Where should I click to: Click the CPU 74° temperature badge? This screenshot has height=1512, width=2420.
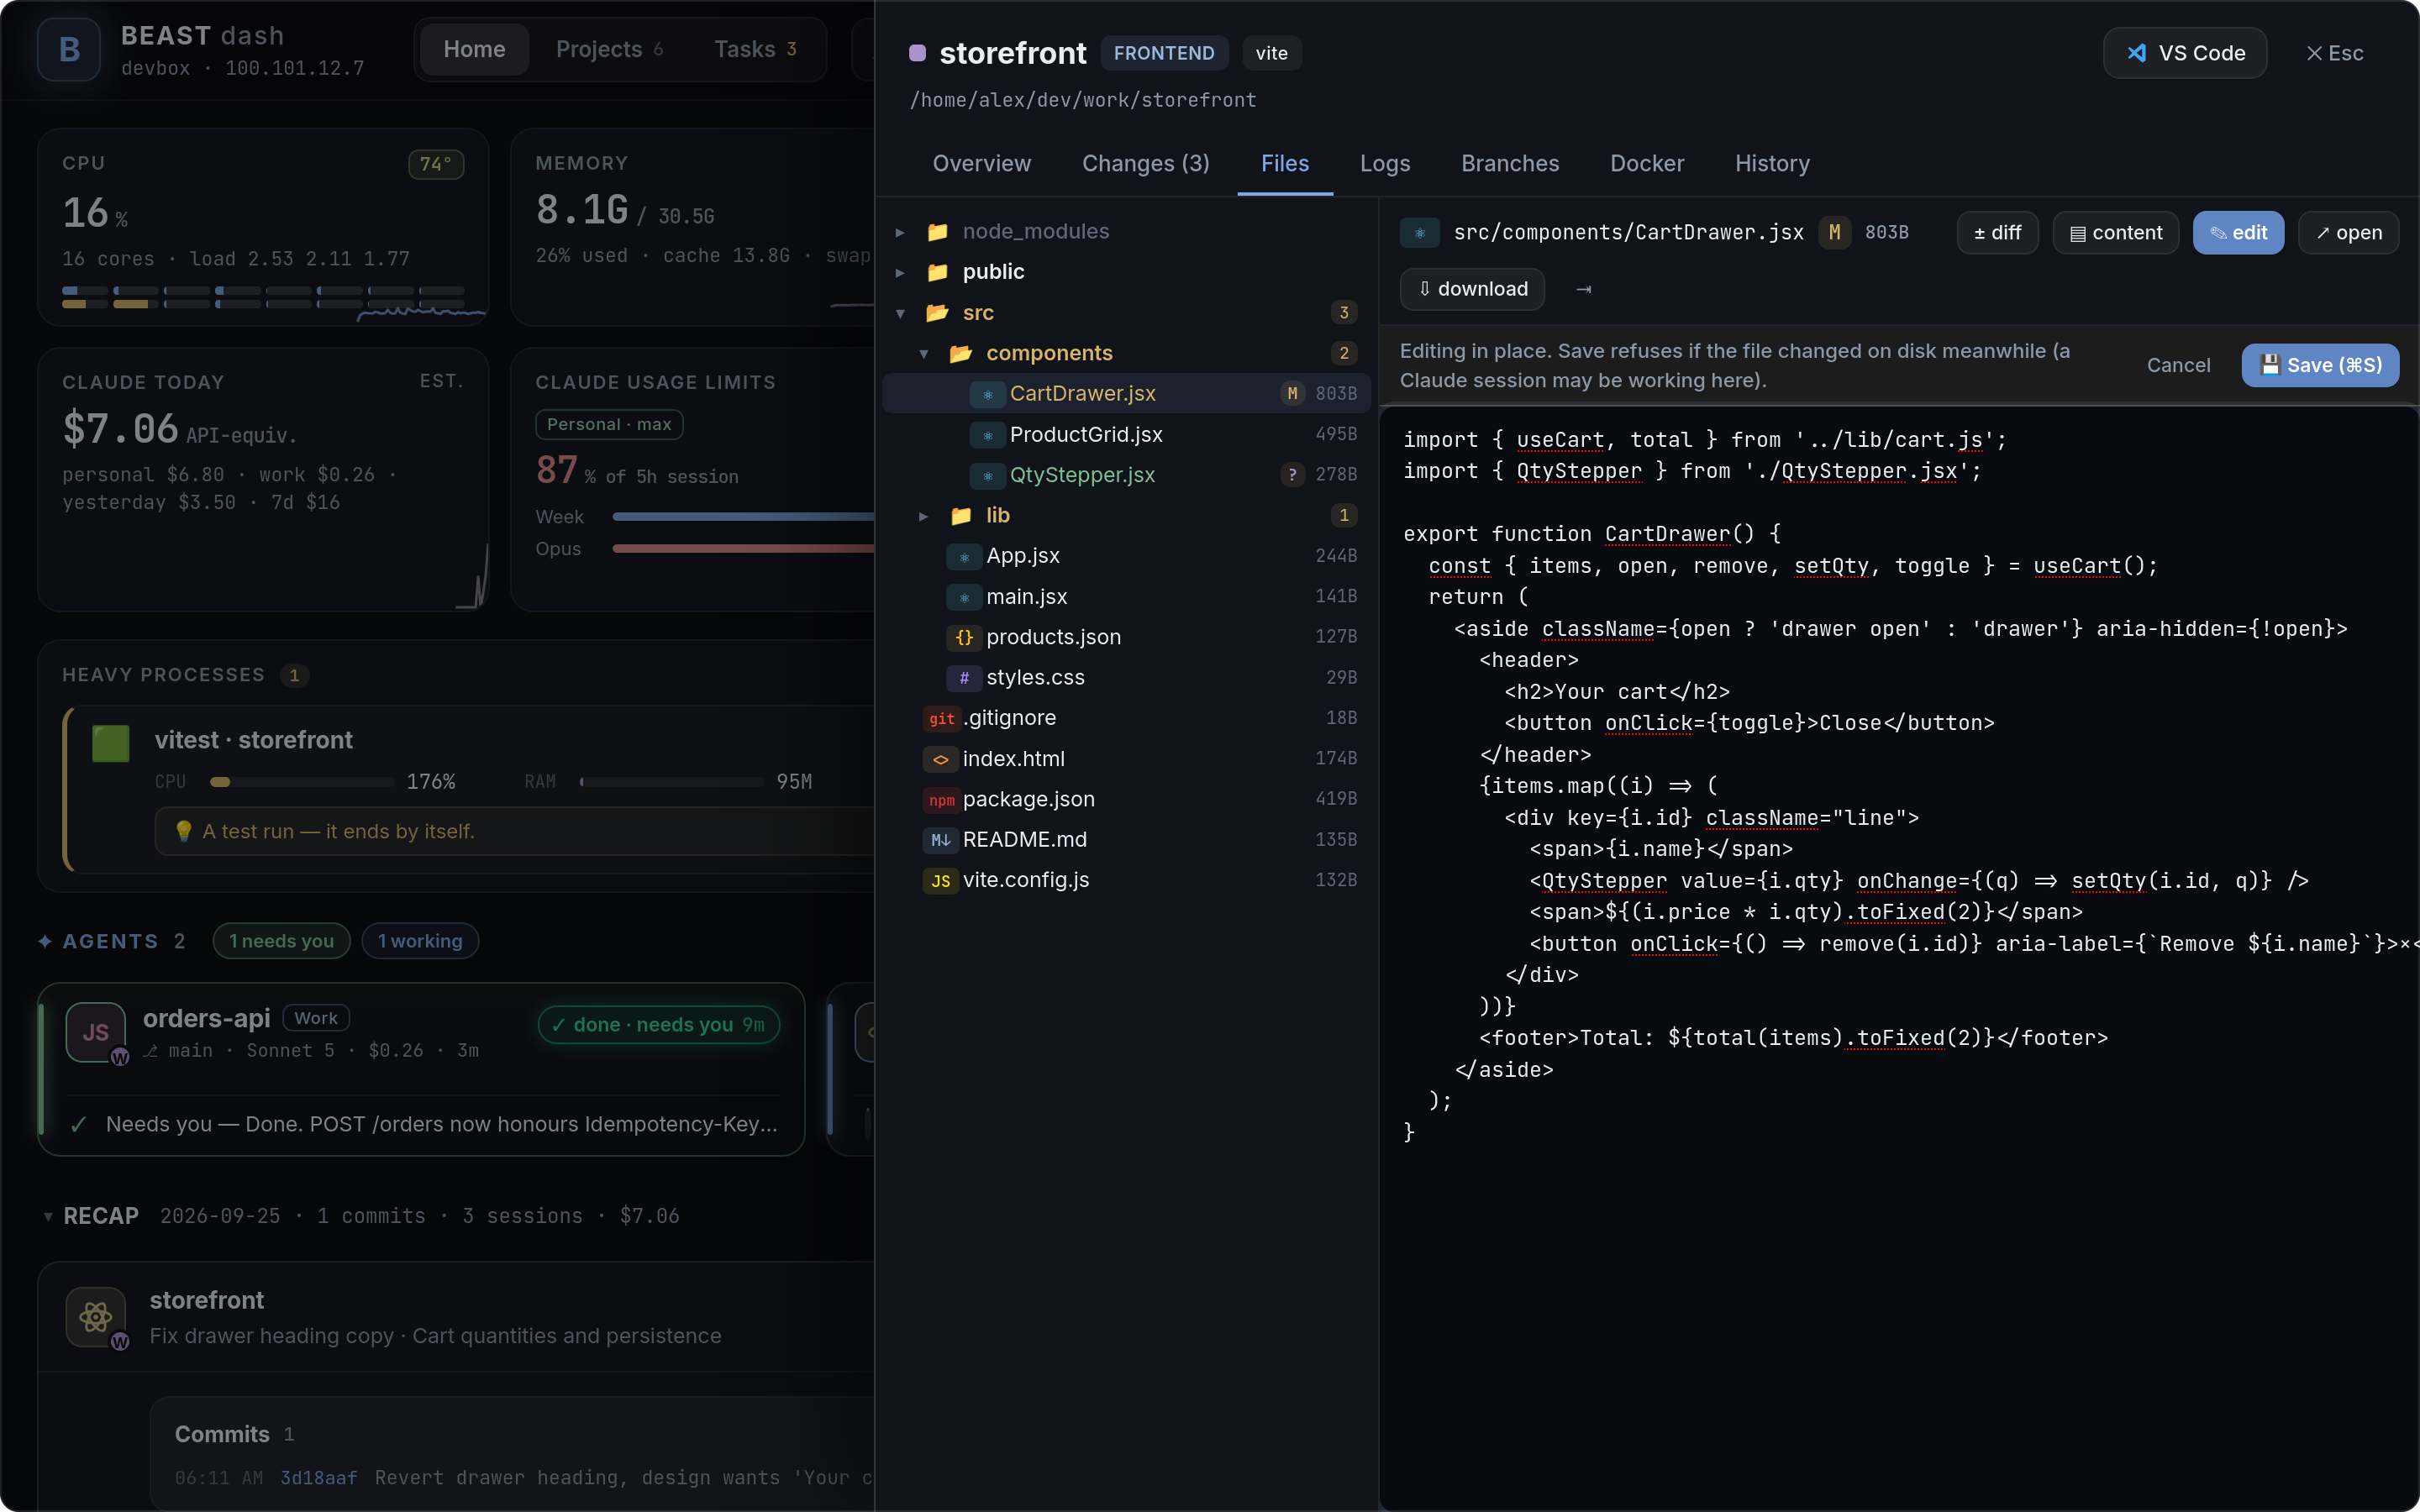tap(435, 164)
